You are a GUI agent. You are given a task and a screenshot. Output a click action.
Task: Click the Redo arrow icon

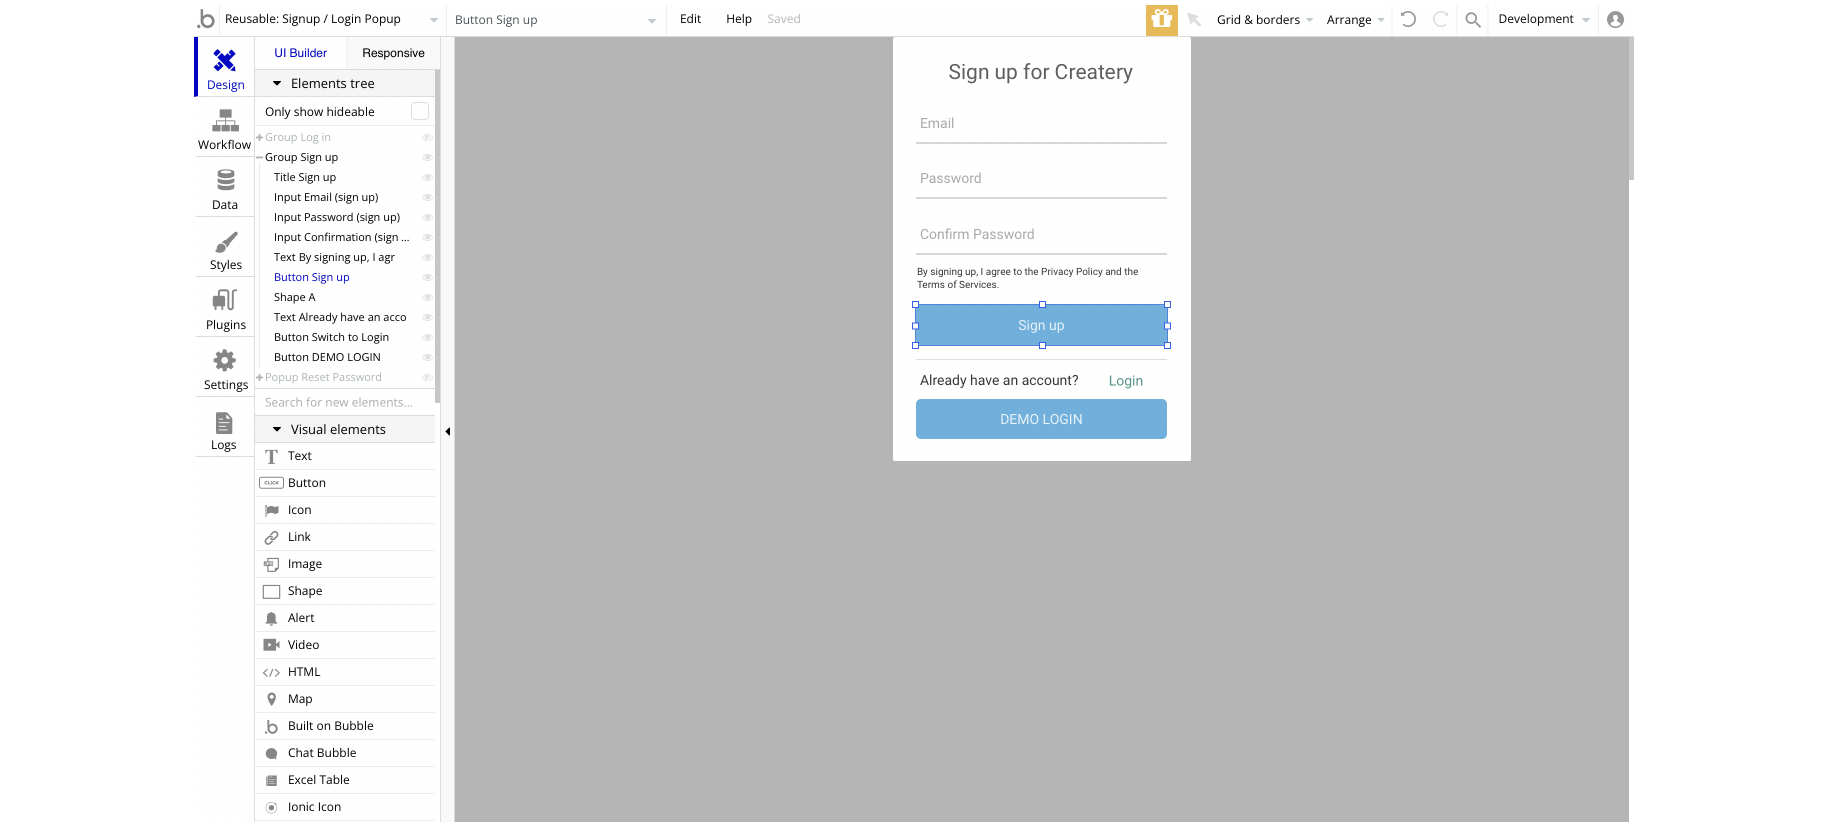pyautogui.click(x=1440, y=19)
